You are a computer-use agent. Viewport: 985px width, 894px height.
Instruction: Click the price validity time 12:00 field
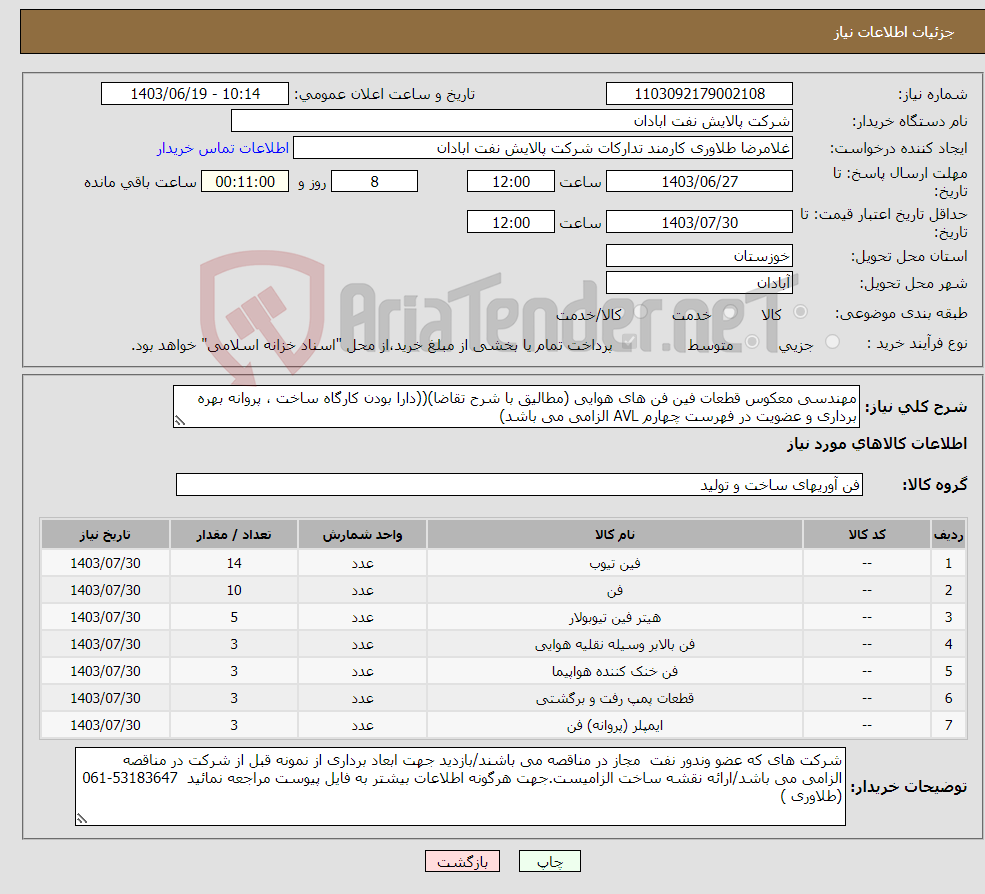(x=511, y=222)
